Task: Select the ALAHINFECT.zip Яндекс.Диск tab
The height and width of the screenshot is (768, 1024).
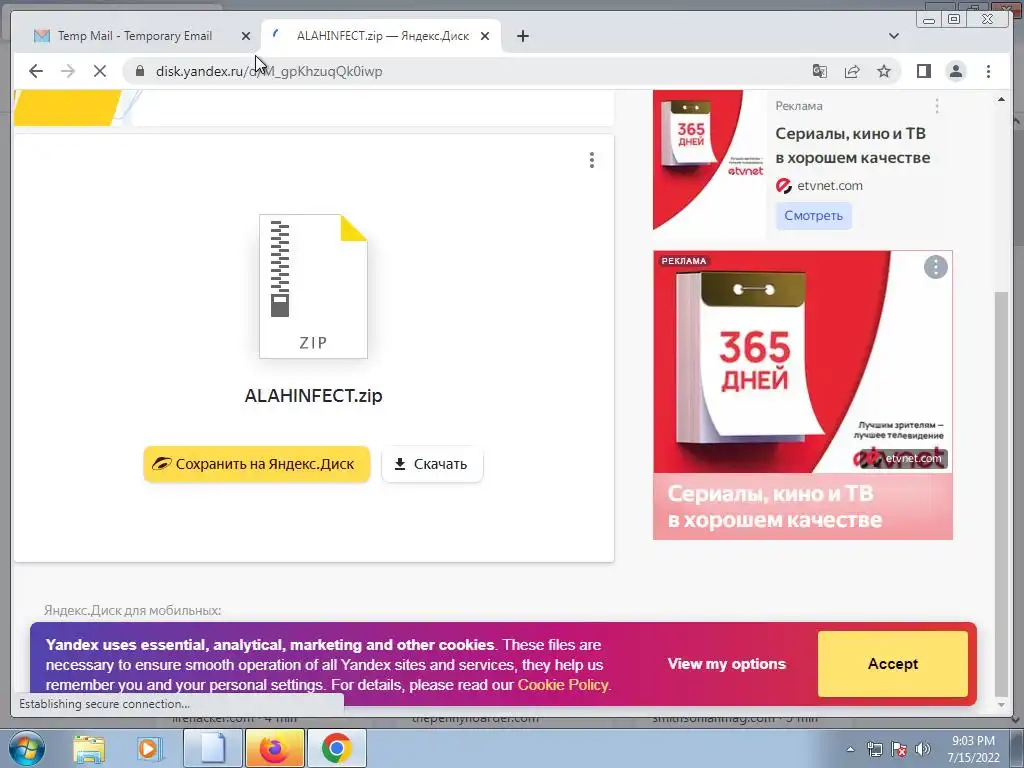Action: [x=382, y=36]
